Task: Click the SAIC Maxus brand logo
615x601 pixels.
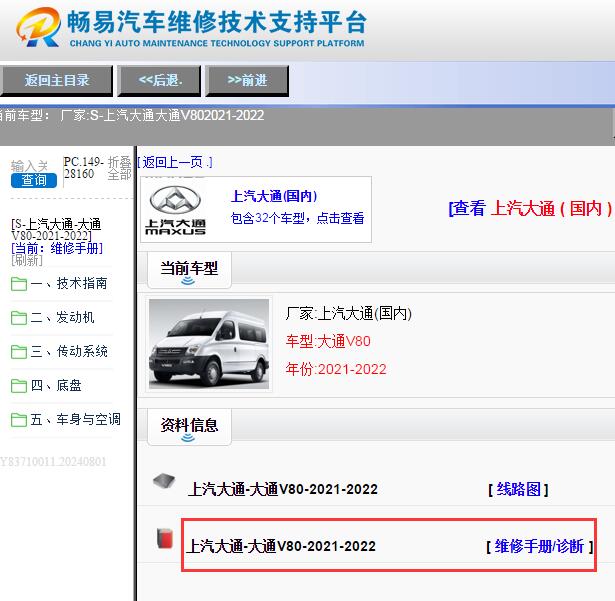Action: point(175,210)
